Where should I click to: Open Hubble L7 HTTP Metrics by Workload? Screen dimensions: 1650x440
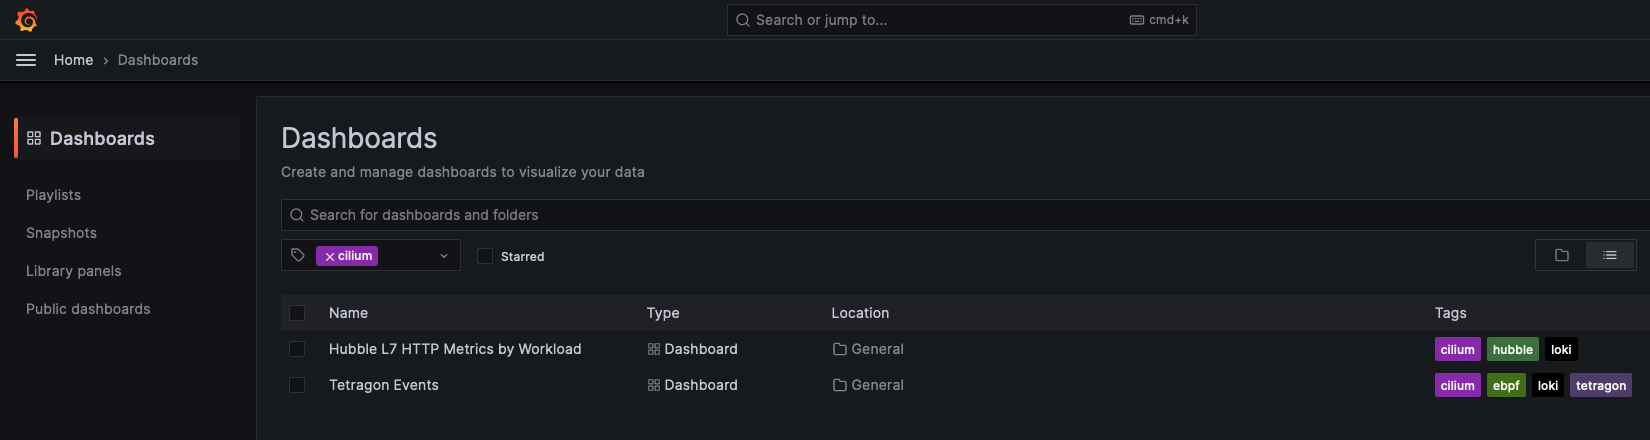point(455,349)
